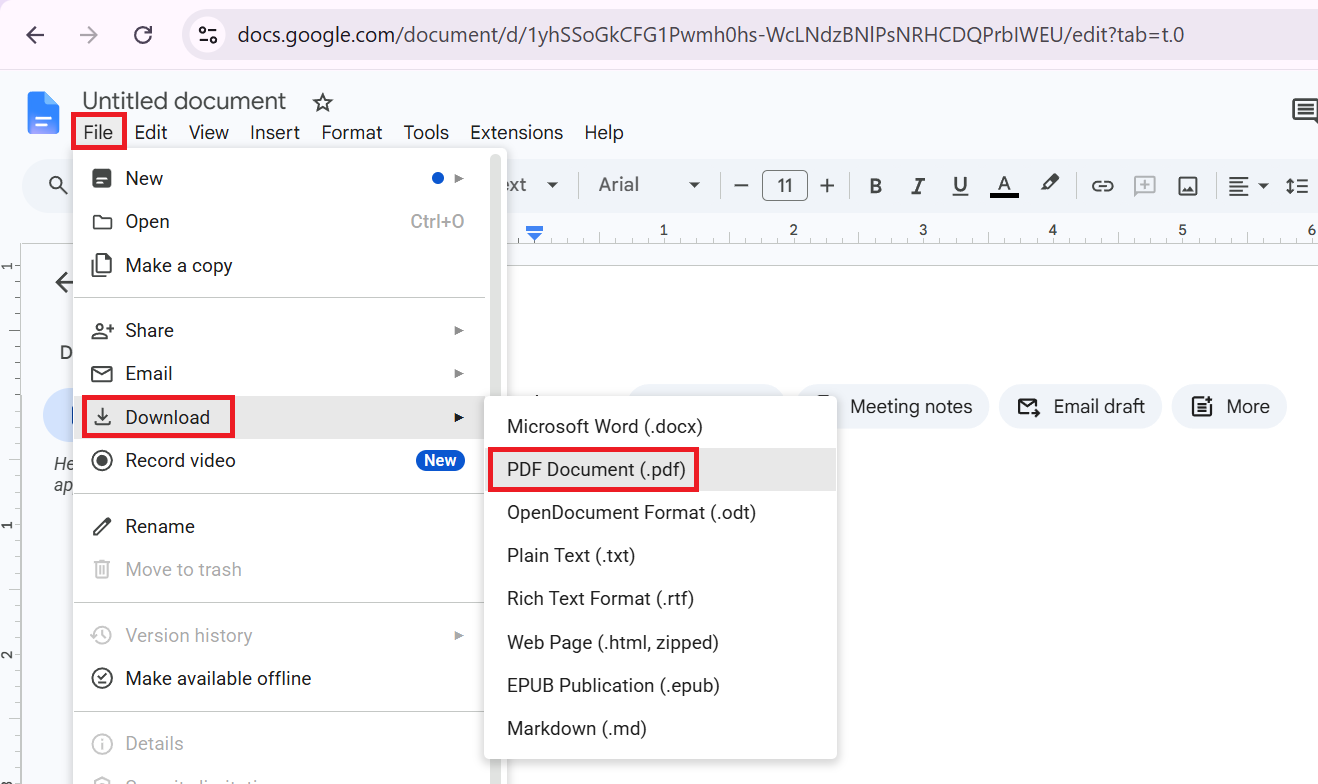The height and width of the screenshot is (784, 1318).
Task: Open the Extensions menu
Action: coord(516,132)
